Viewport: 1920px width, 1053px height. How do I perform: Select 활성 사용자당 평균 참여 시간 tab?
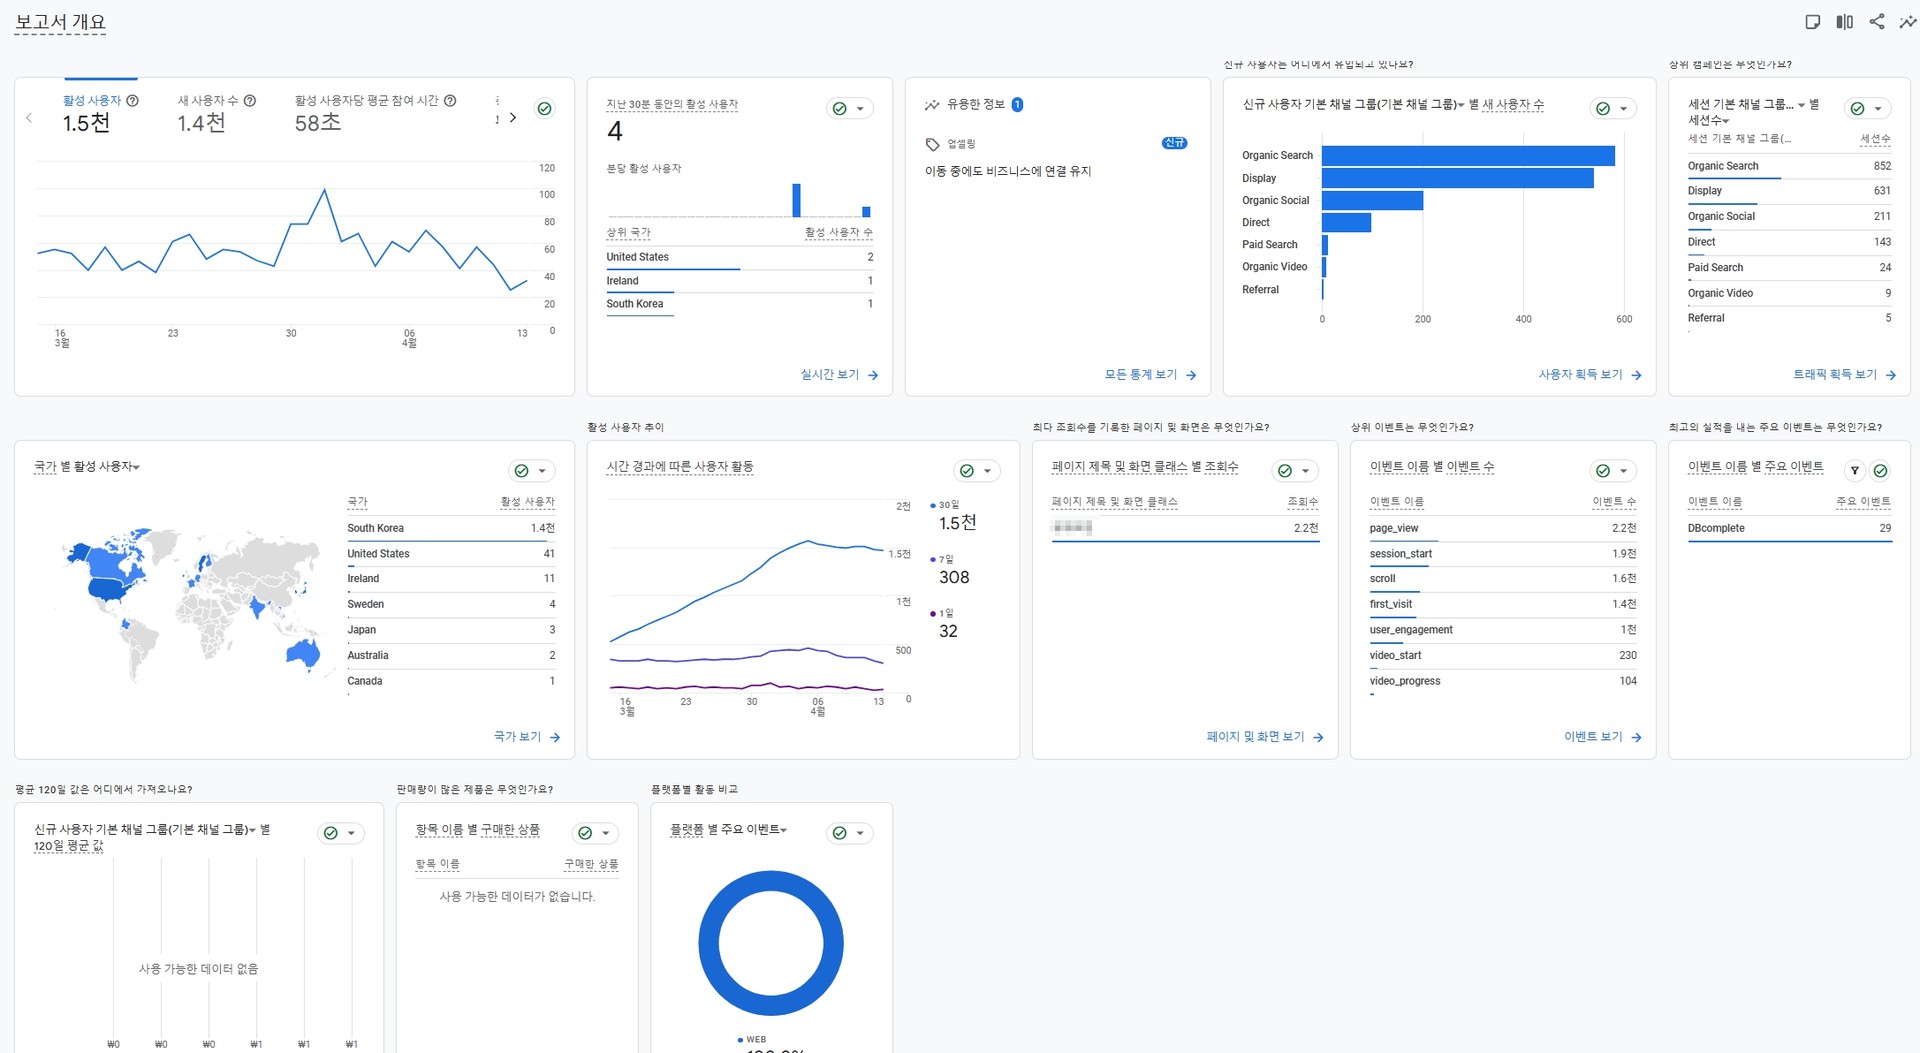tap(375, 113)
